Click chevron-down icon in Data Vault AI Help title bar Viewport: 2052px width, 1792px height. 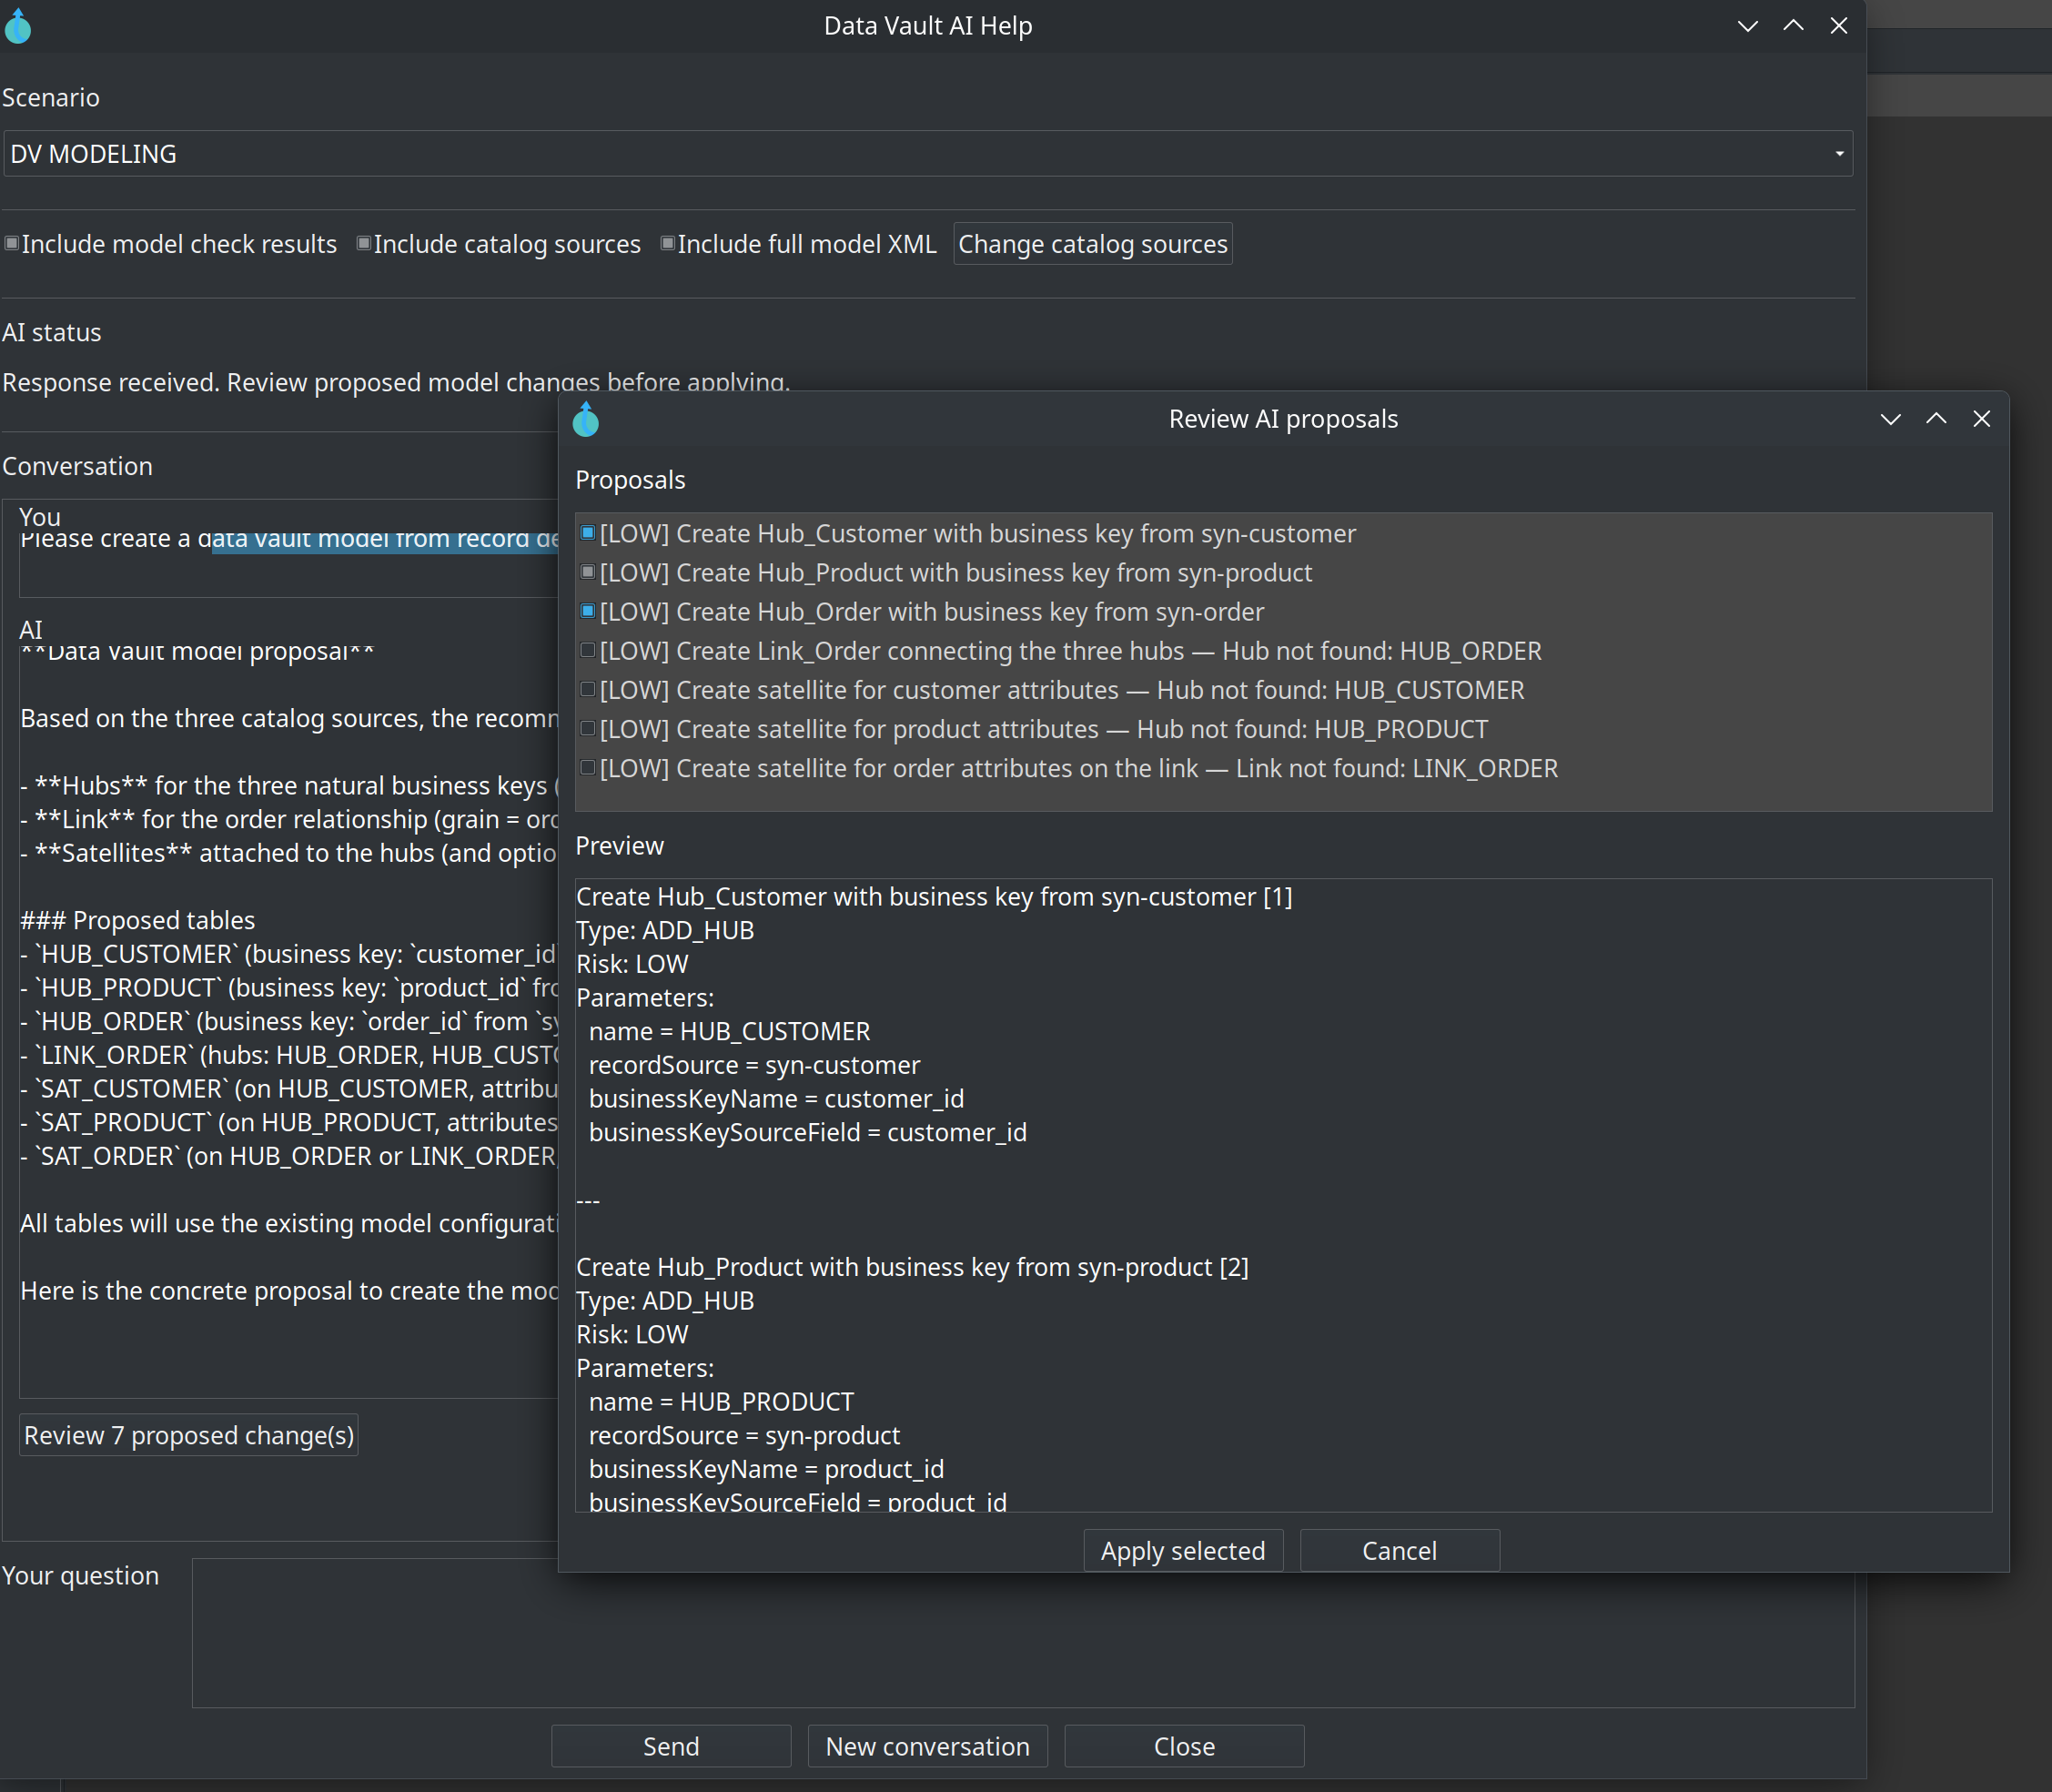click(1747, 26)
